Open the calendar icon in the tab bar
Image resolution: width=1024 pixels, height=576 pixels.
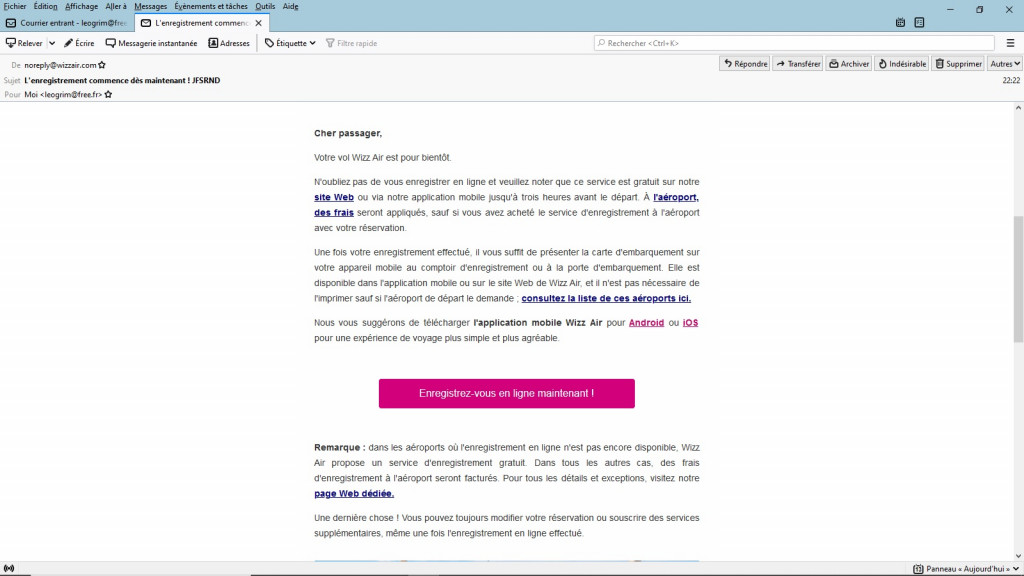pyautogui.click(x=901, y=22)
